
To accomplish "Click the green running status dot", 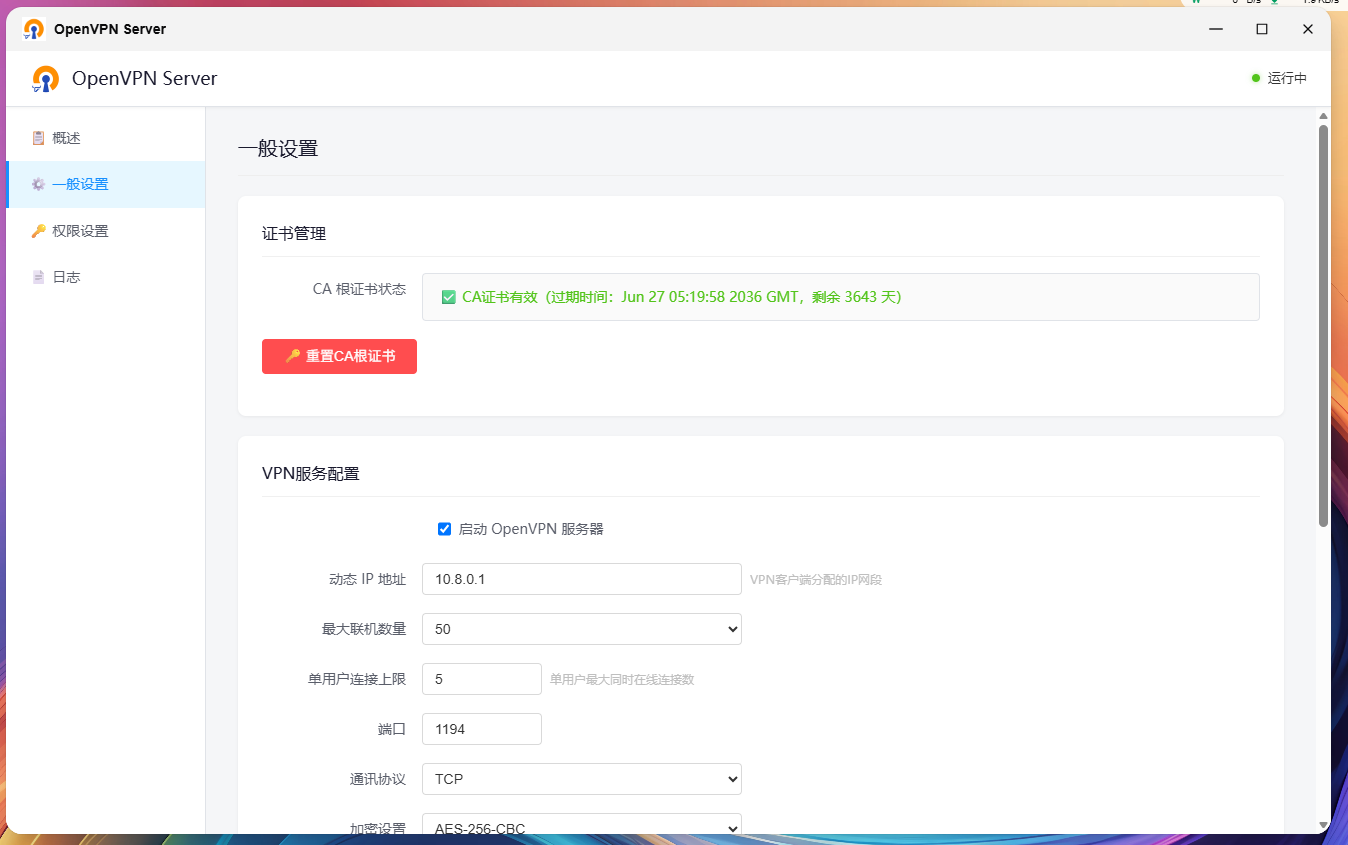I will (x=1256, y=78).
